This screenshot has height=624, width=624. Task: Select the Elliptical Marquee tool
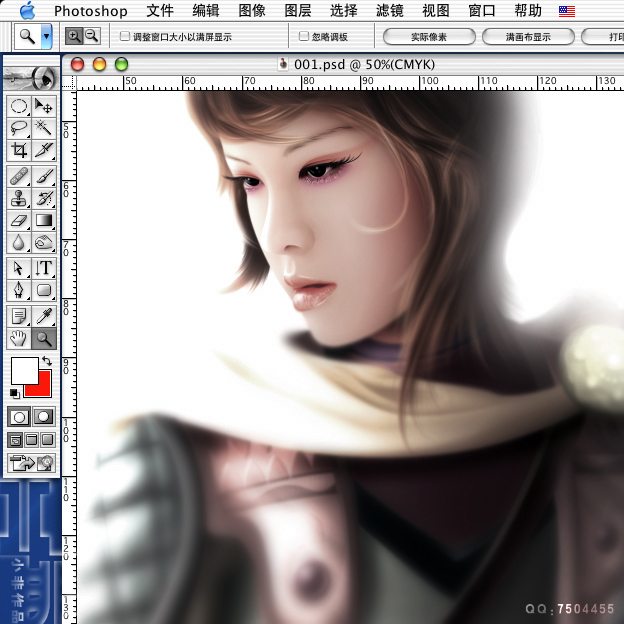(x=19, y=106)
